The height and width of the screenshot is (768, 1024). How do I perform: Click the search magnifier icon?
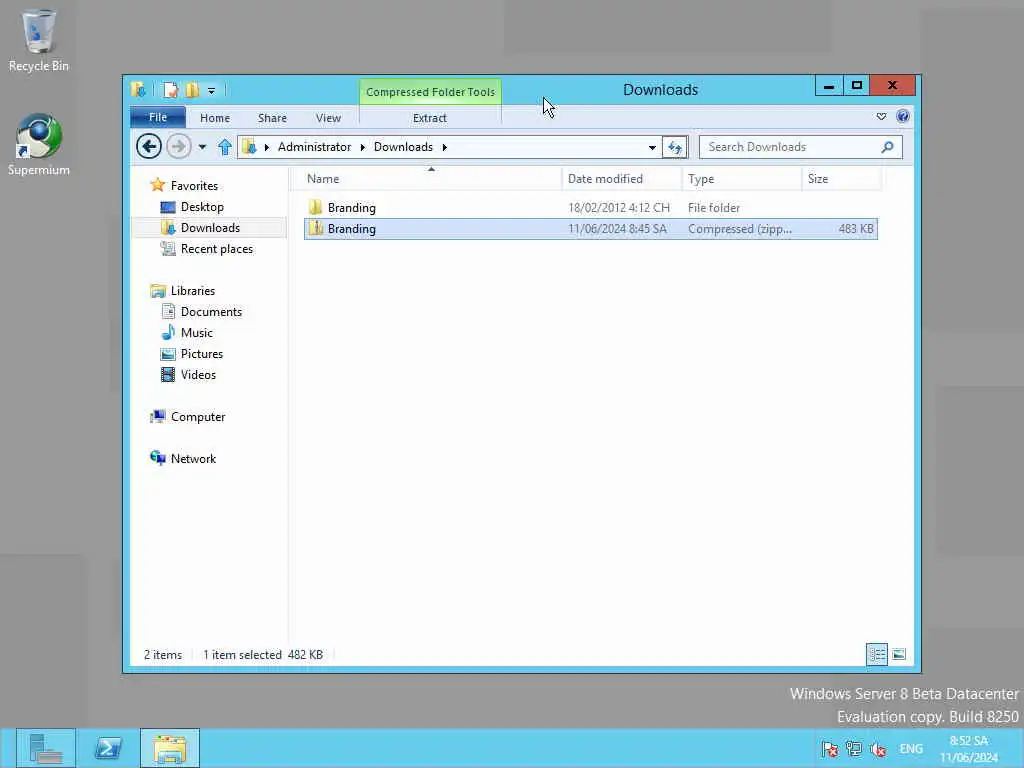[887, 147]
